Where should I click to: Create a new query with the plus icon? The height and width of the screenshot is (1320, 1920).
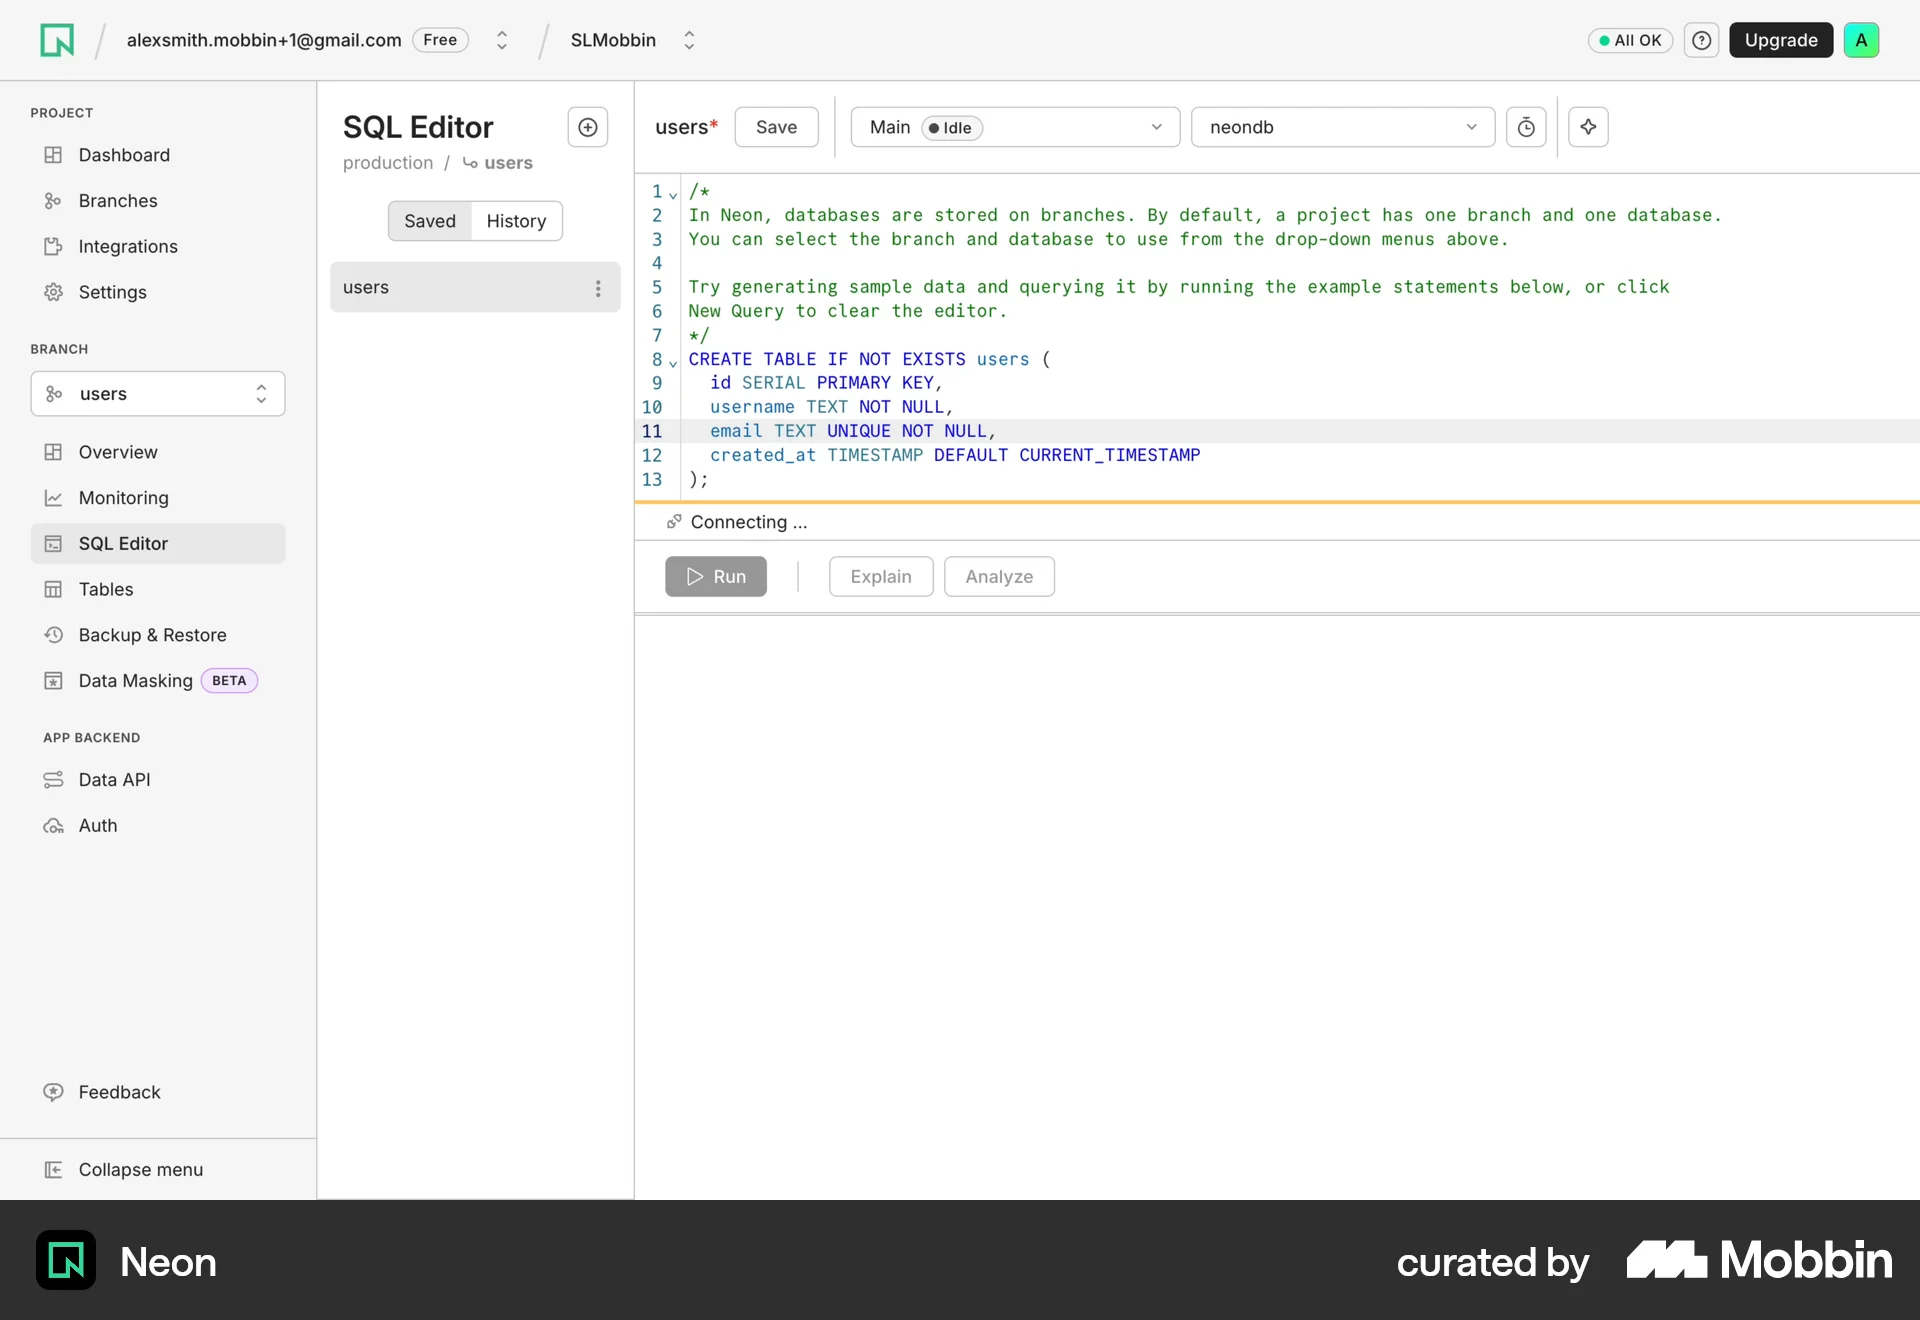coord(588,127)
